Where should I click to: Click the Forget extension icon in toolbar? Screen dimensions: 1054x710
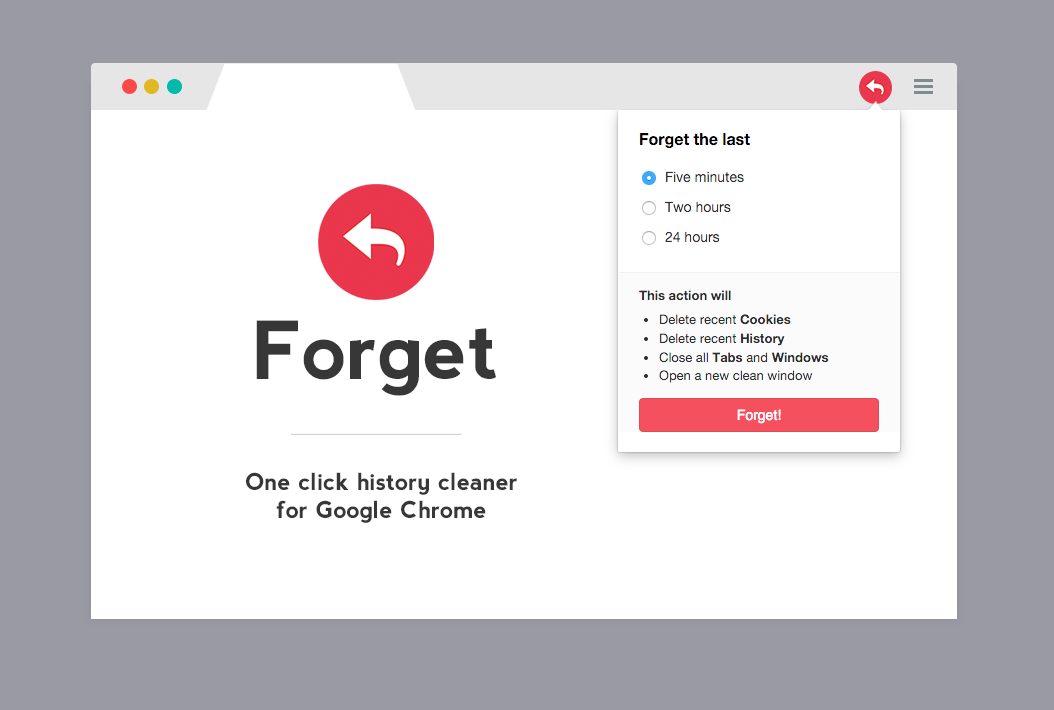pos(875,87)
